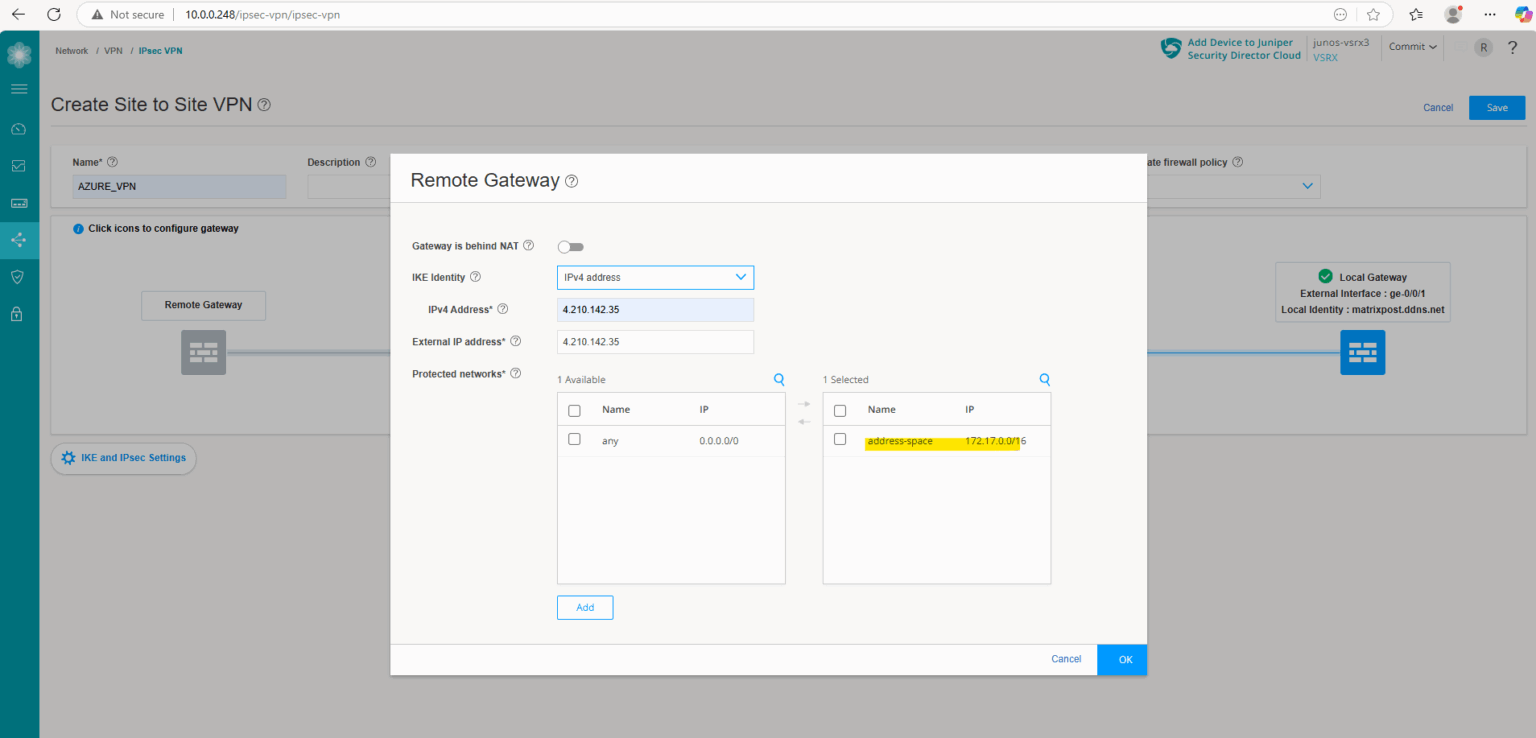
Task: Open the Security Policies shield icon
Action: pos(19,277)
